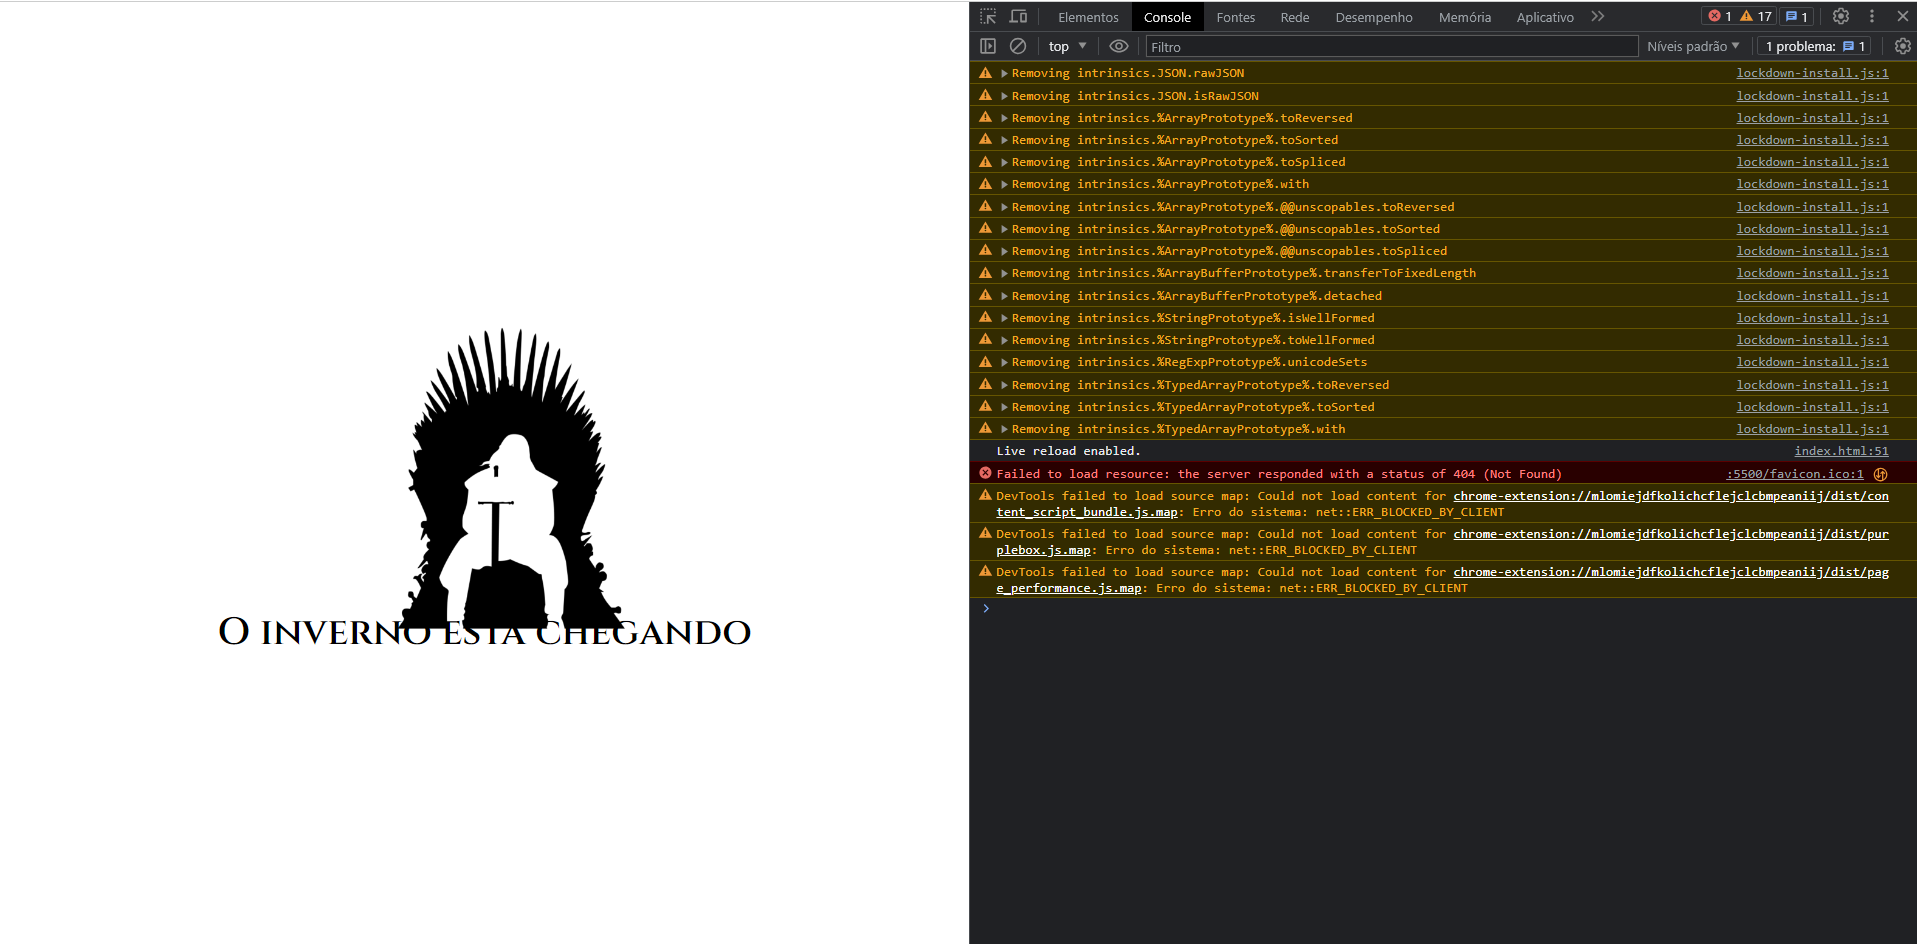Image resolution: width=1917 pixels, height=944 pixels.
Task: Open the Memória tab
Action: [1464, 17]
